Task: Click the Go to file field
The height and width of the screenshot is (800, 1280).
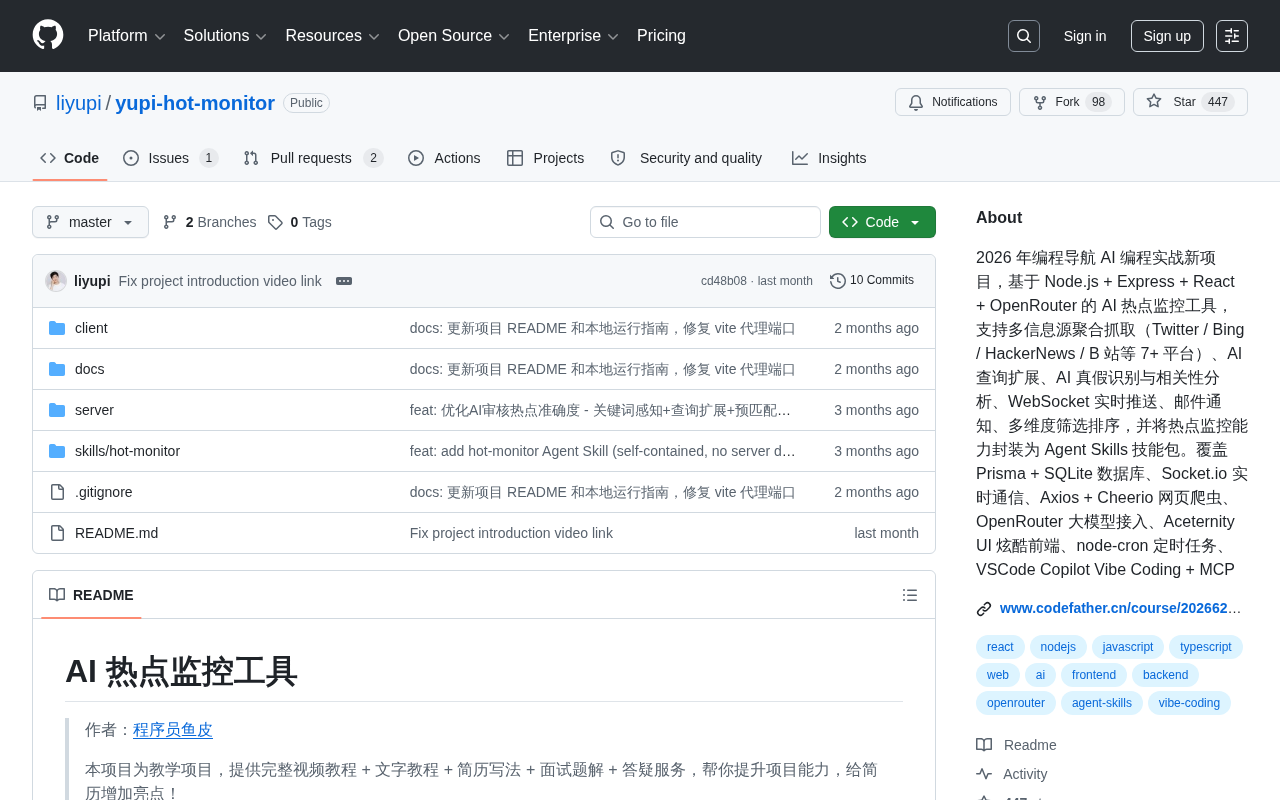Action: coord(705,222)
